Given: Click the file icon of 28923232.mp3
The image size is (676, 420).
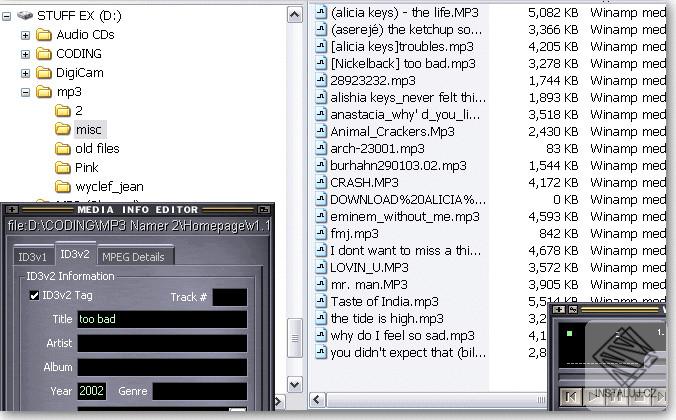Looking at the screenshot, I should tap(321, 80).
